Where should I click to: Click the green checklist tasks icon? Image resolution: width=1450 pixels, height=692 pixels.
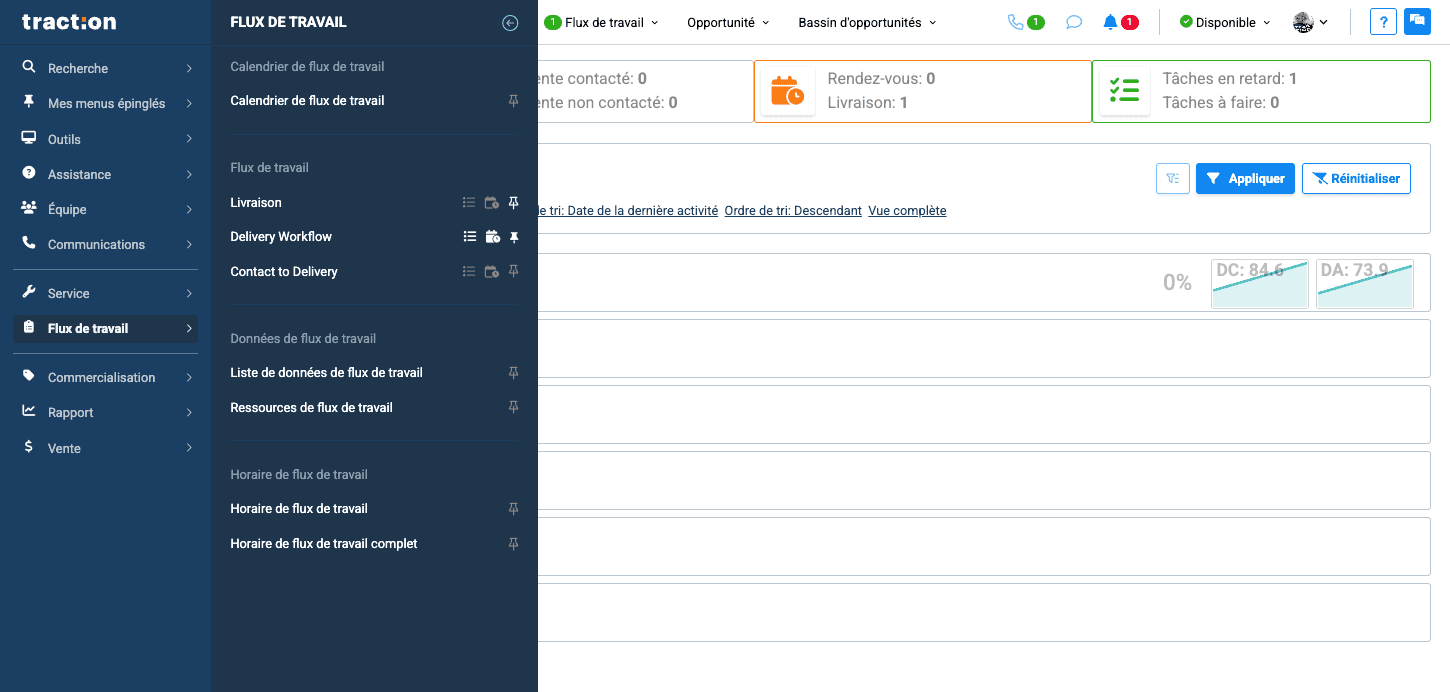(x=1125, y=91)
